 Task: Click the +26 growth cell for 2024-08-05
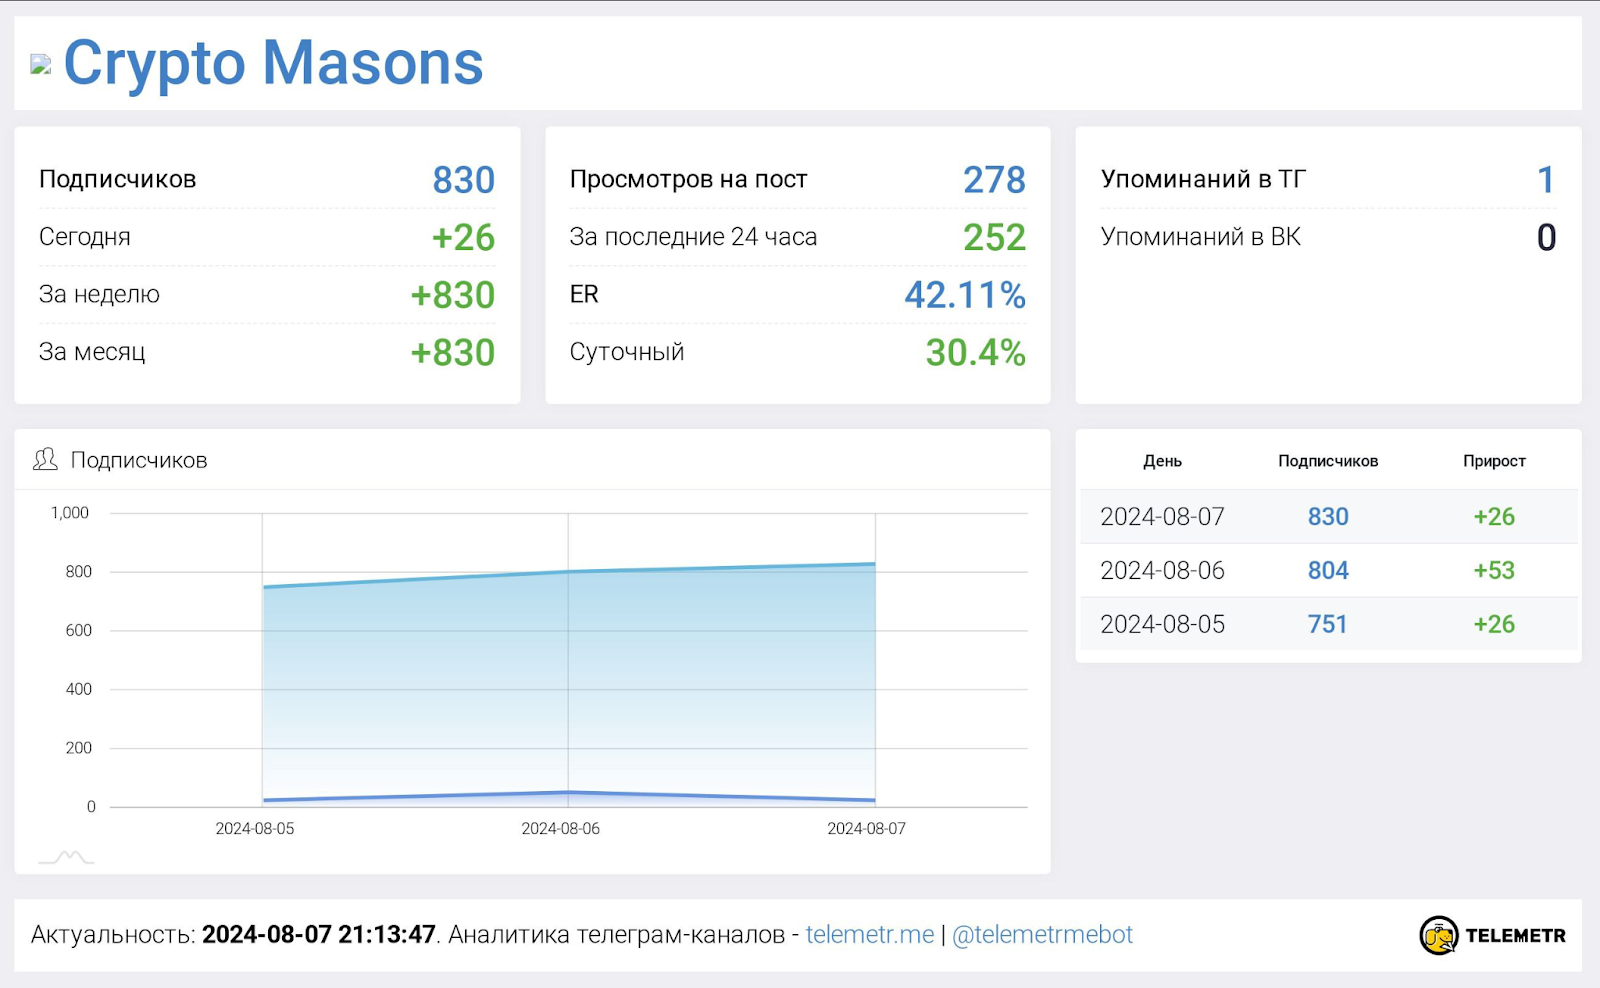click(1494, 625)
